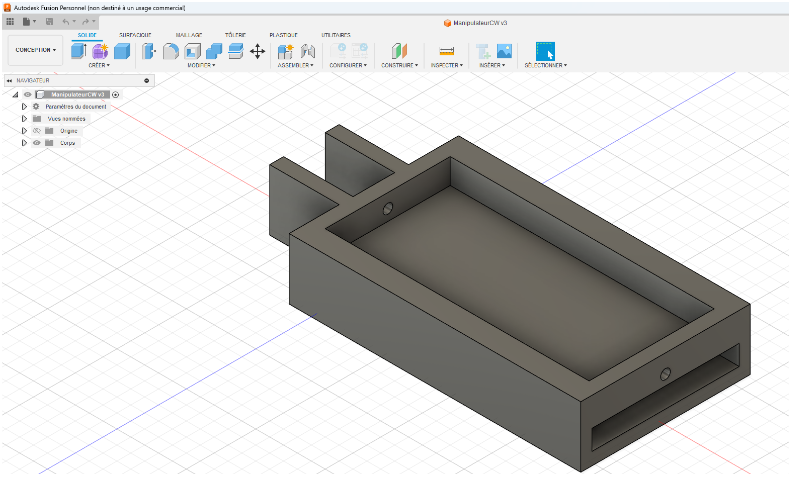Redo the last undone action
789x503 pixels.
[x=85, y=22]
